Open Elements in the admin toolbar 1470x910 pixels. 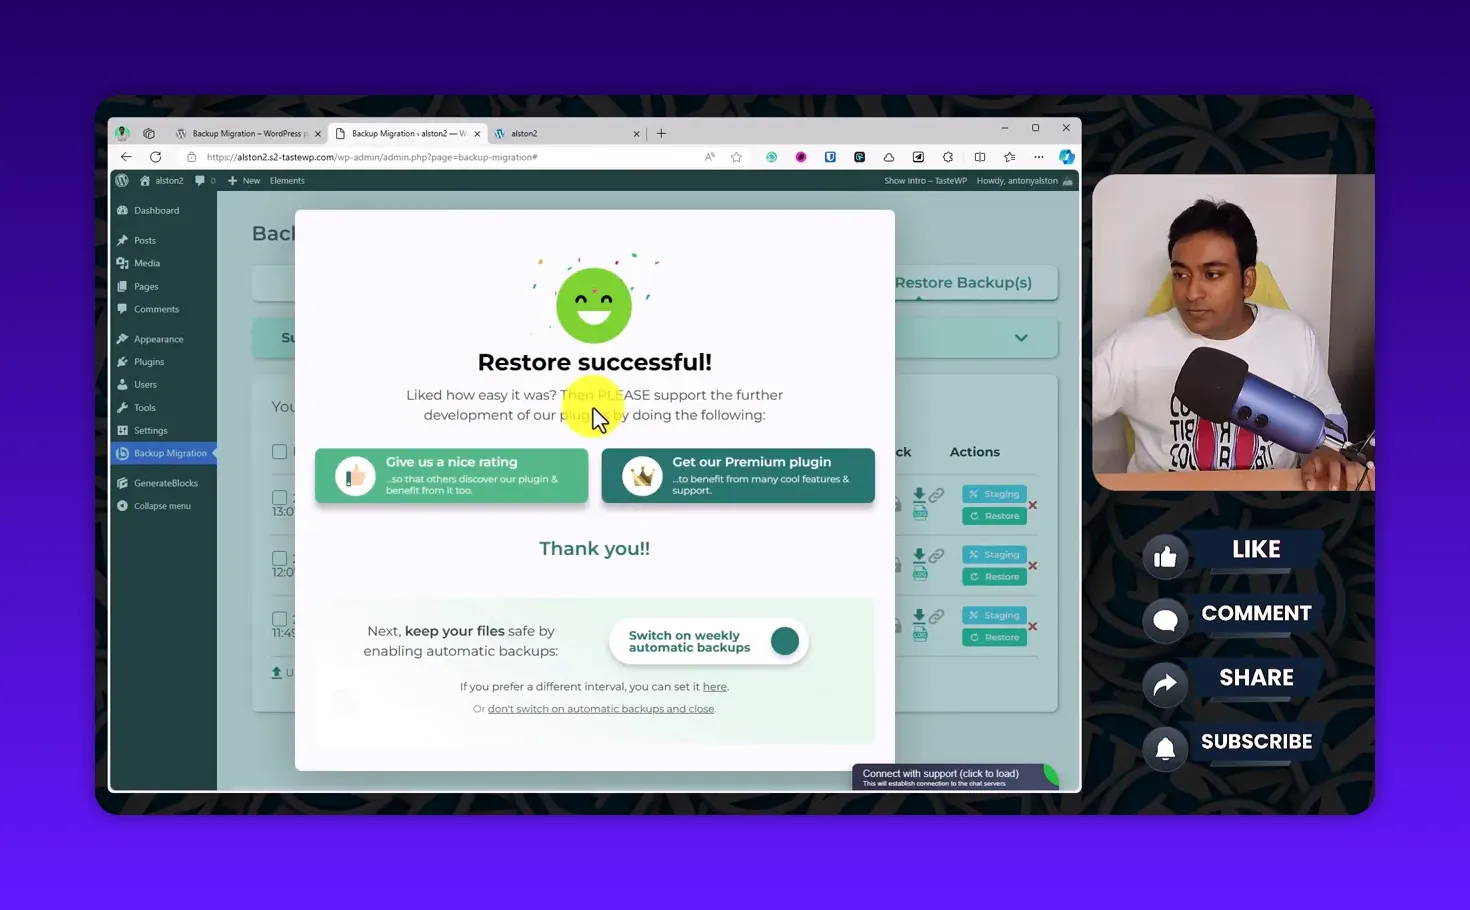point(287,180)
